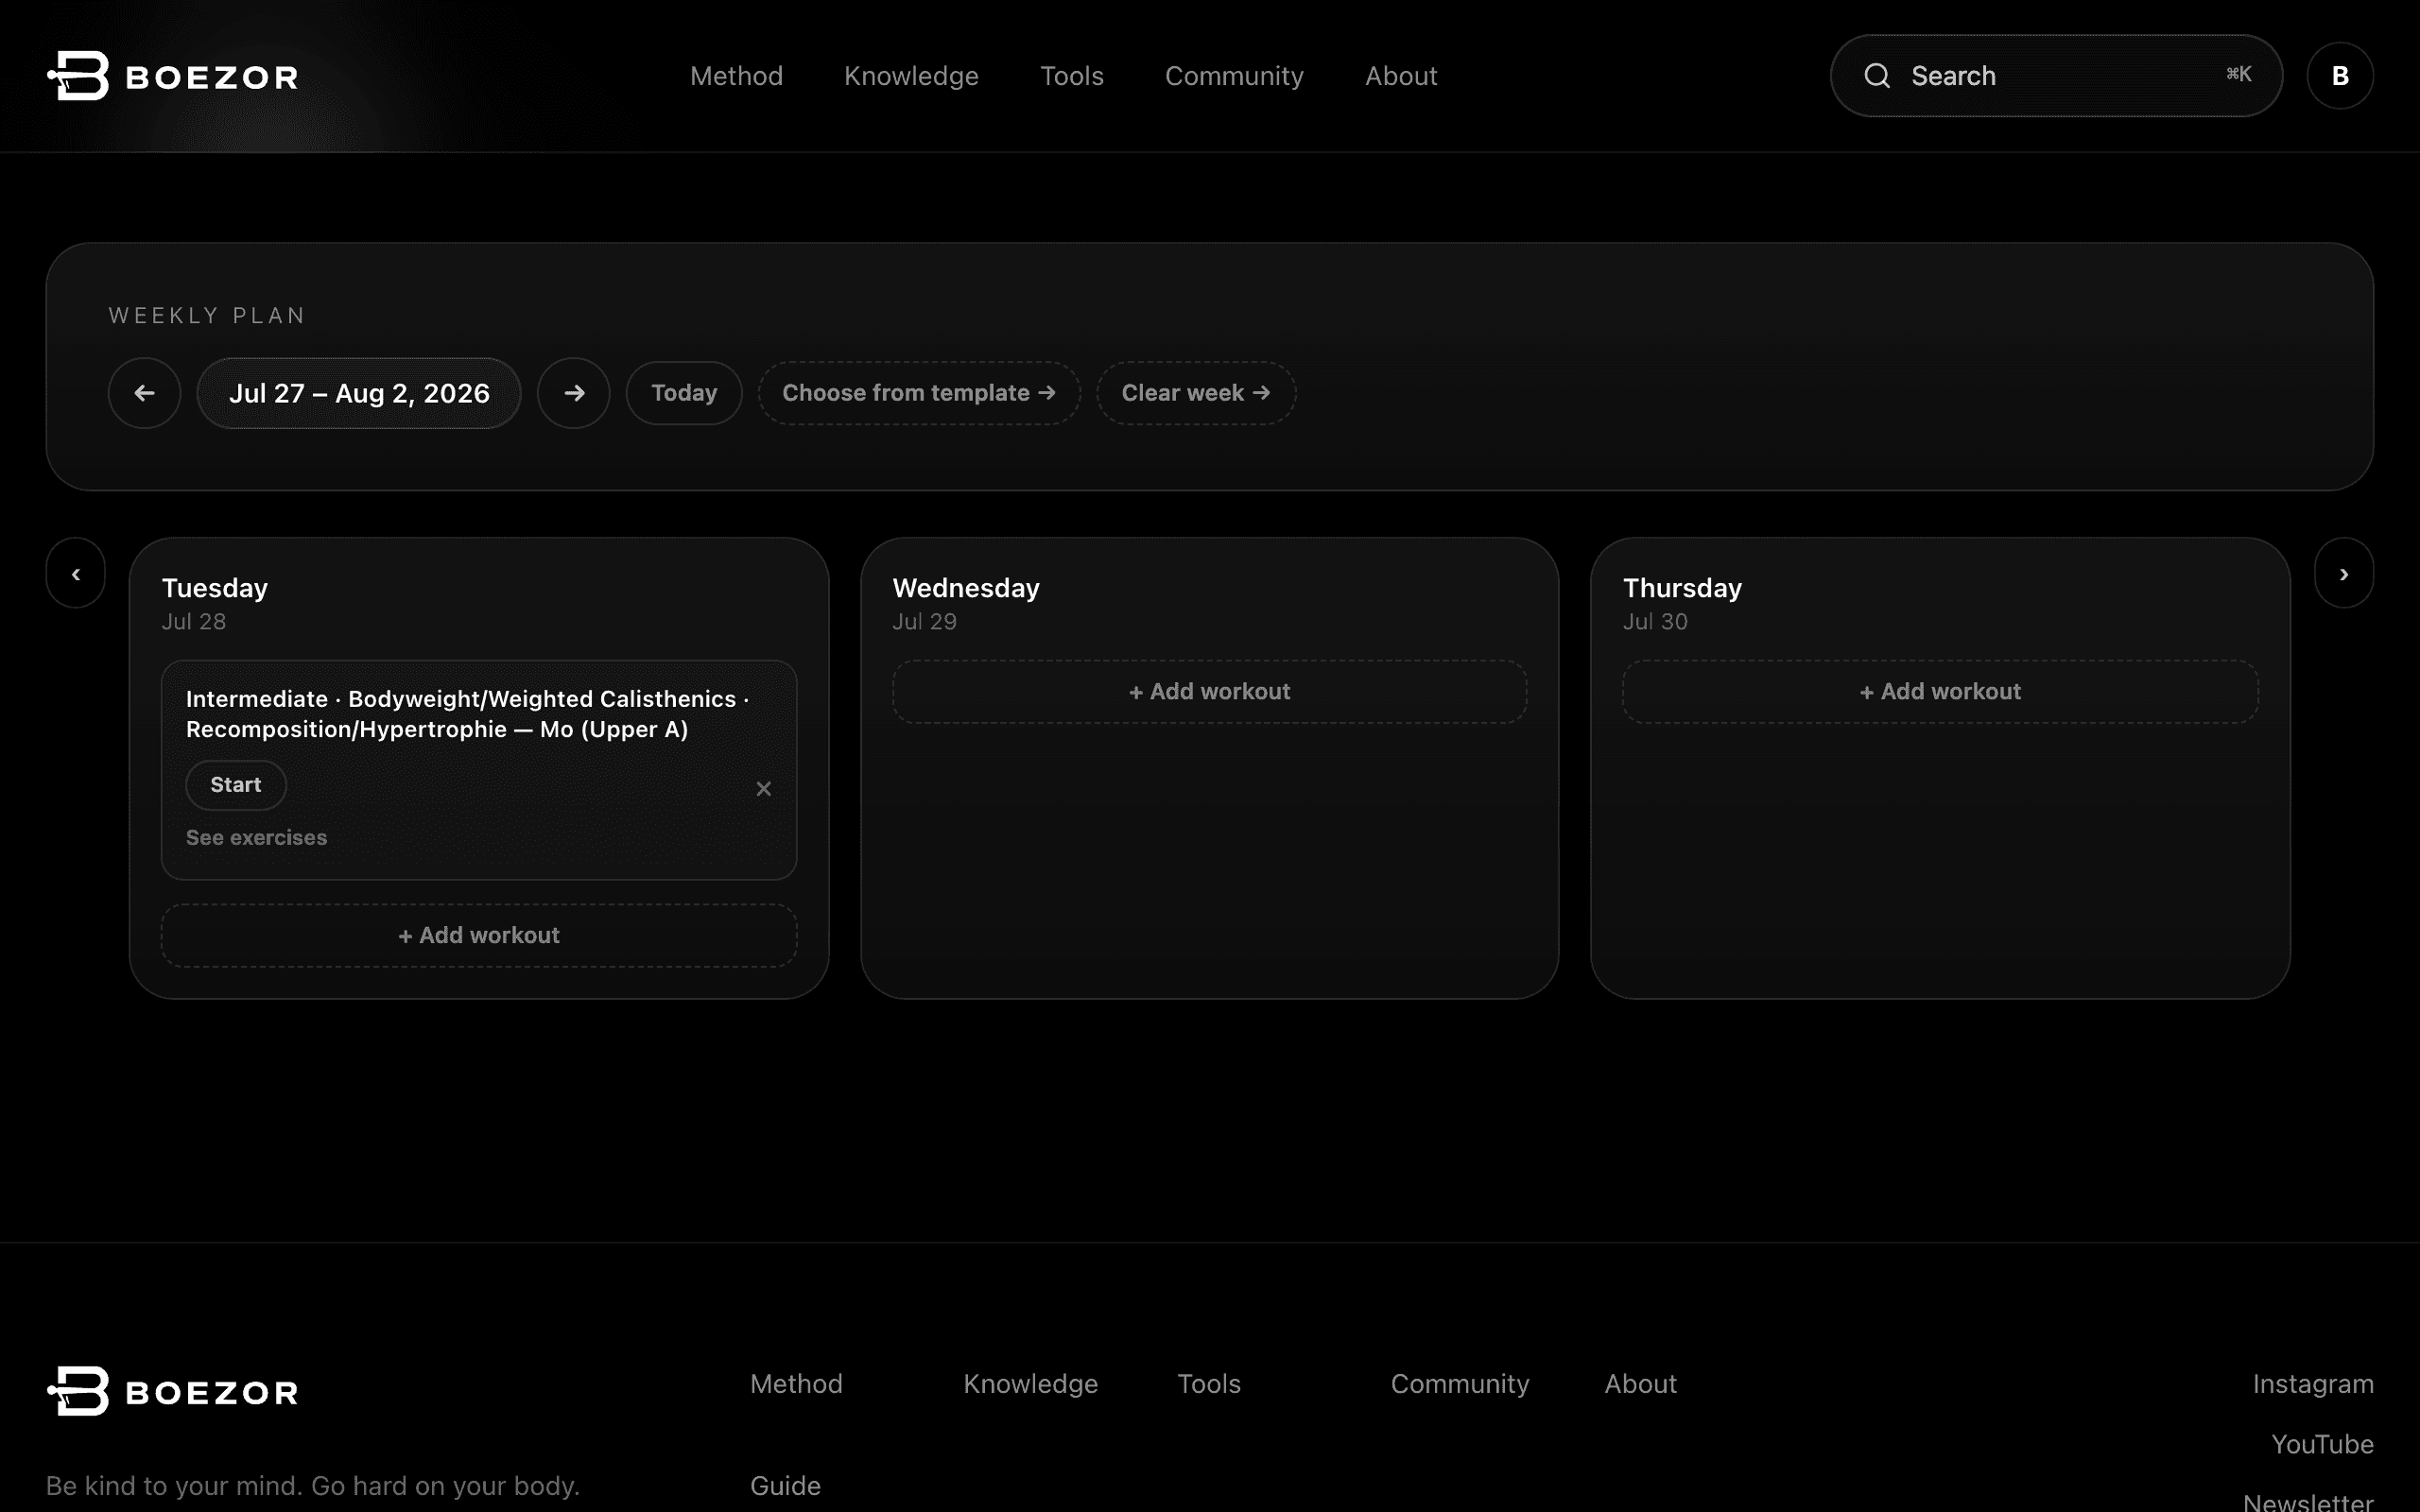Clear the entire week
This screenshot has width=2420, height=1512.
[x=1196, y=393]
